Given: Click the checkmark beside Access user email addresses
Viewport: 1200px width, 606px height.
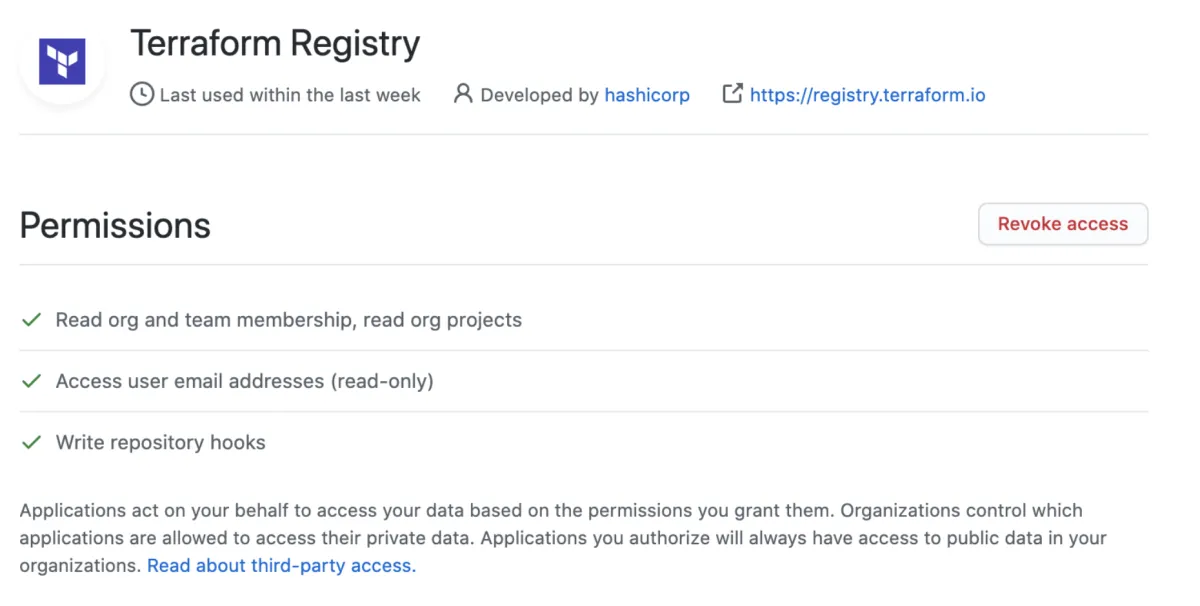Looking at the screenshot, I should click(x=32, y=381).
